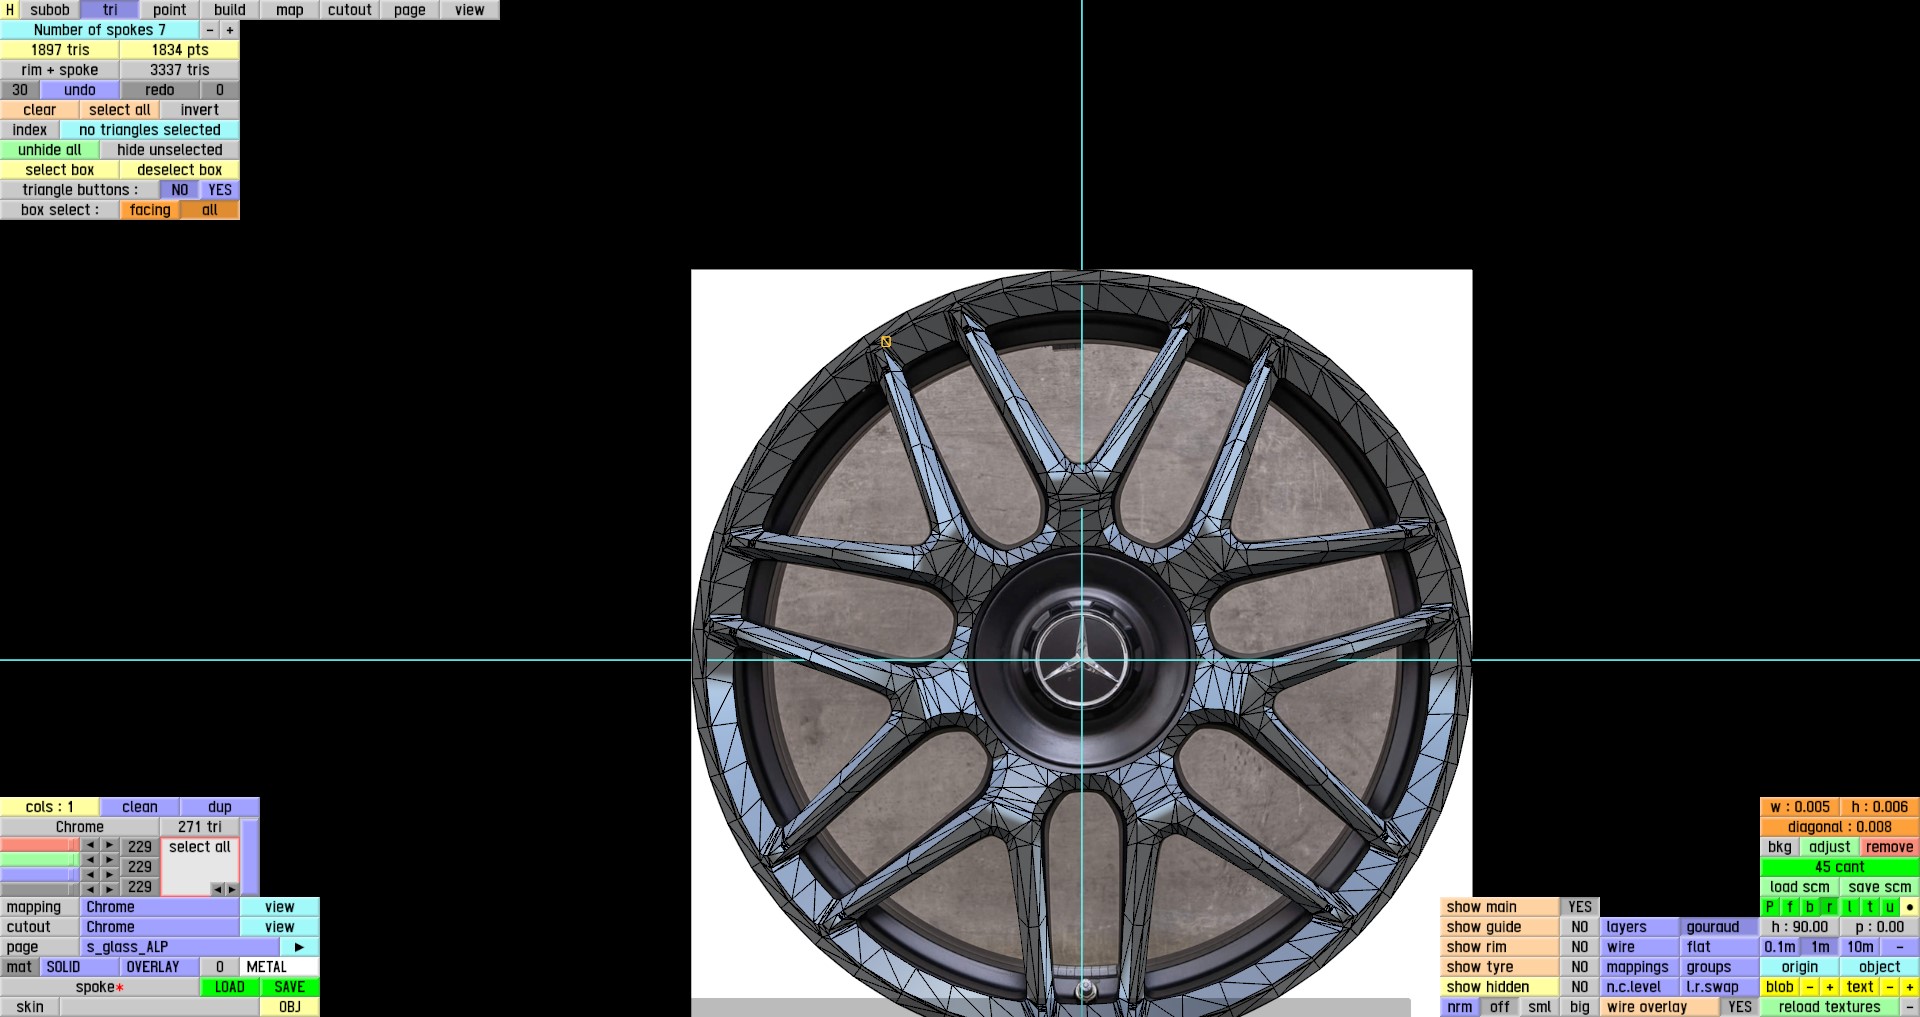Click the cols : 1 field
Image resolution: width=1920 pixels, height=1017 pixels.
[50, 807]
